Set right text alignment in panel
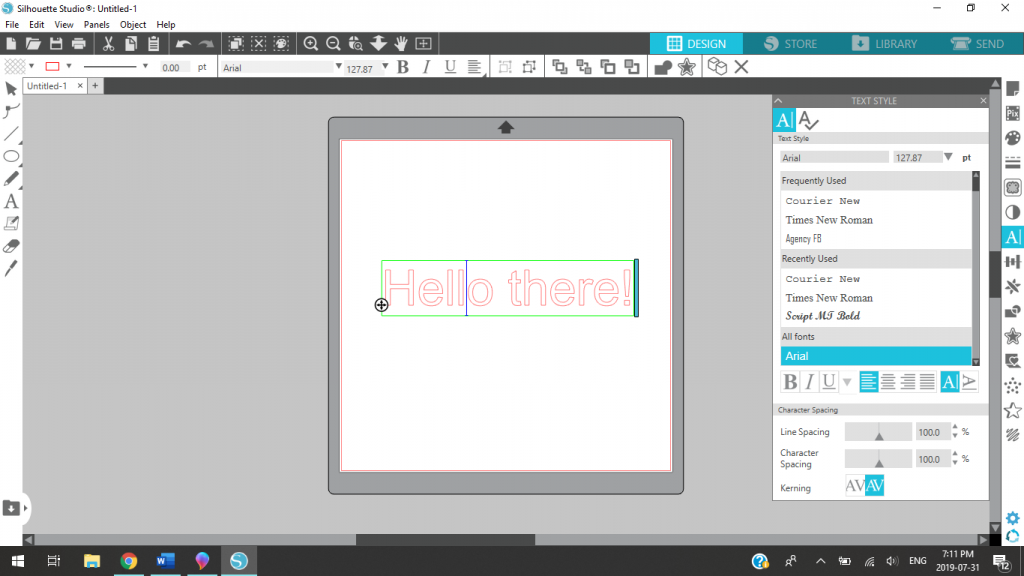The width and height of the screenshot is (1024, 576). pos(907,381)
